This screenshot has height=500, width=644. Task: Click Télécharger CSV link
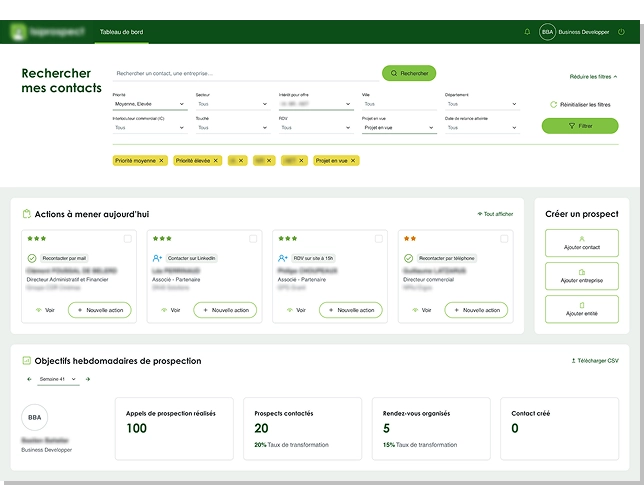[594, 360]
